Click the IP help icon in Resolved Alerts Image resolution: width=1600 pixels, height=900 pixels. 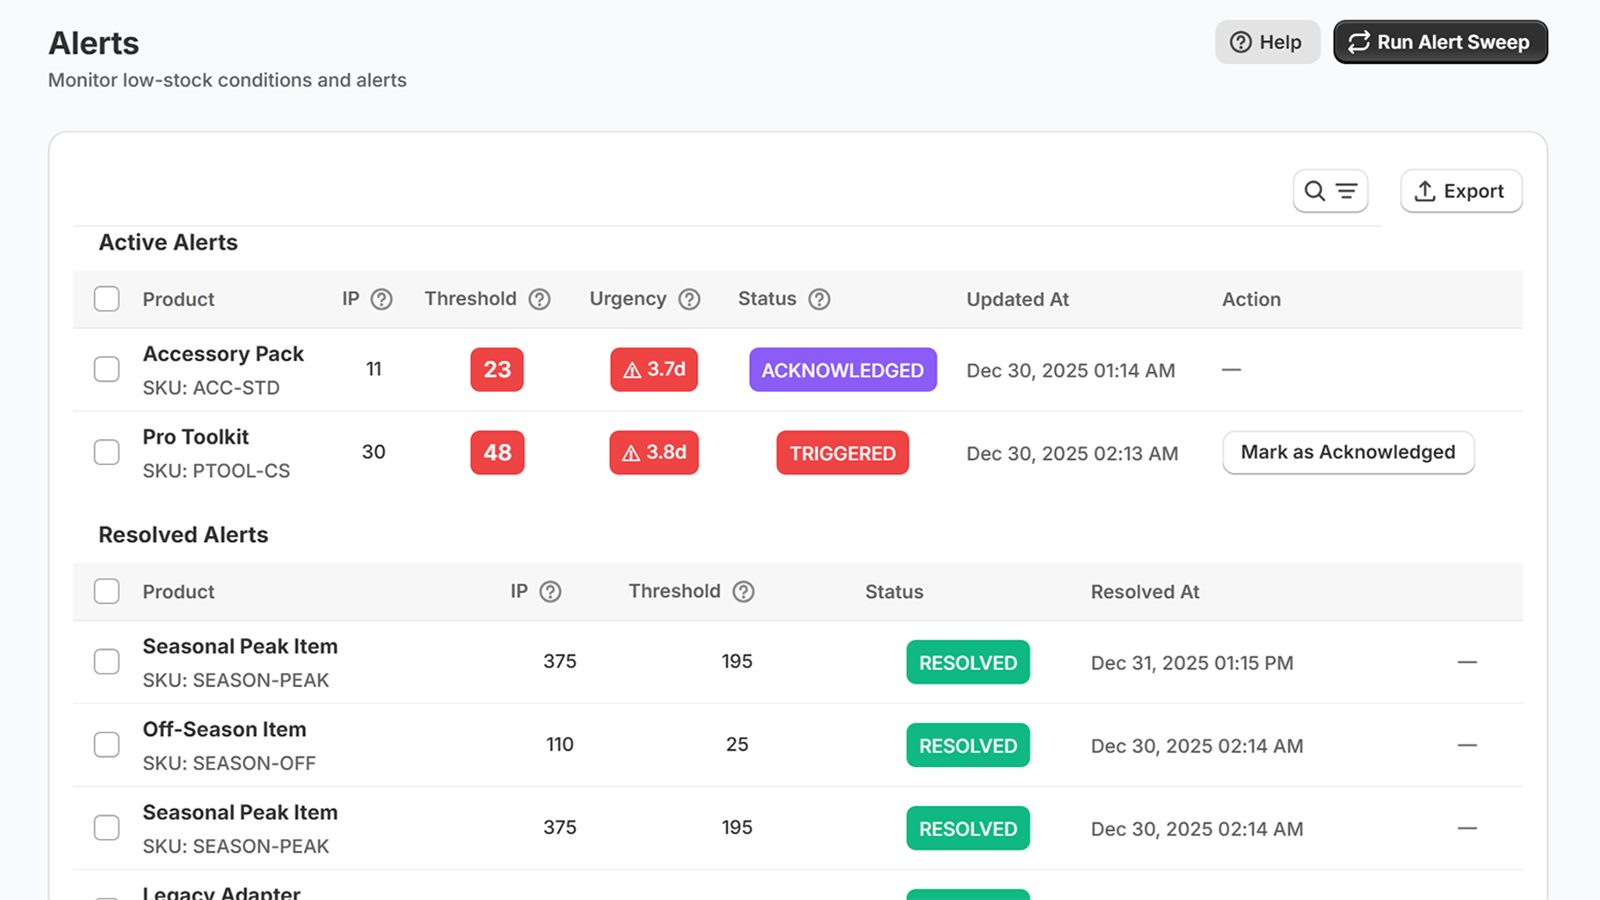point(552,591)
